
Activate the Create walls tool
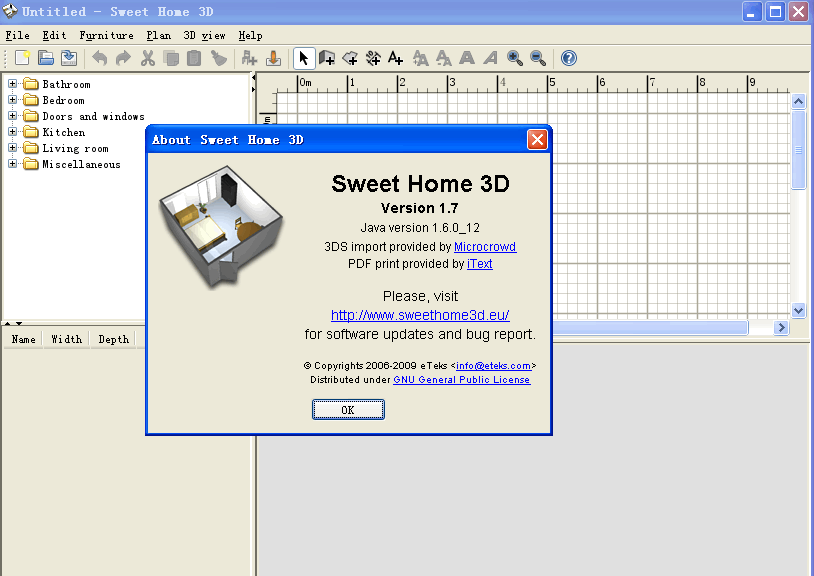click(x=327, y=58)
